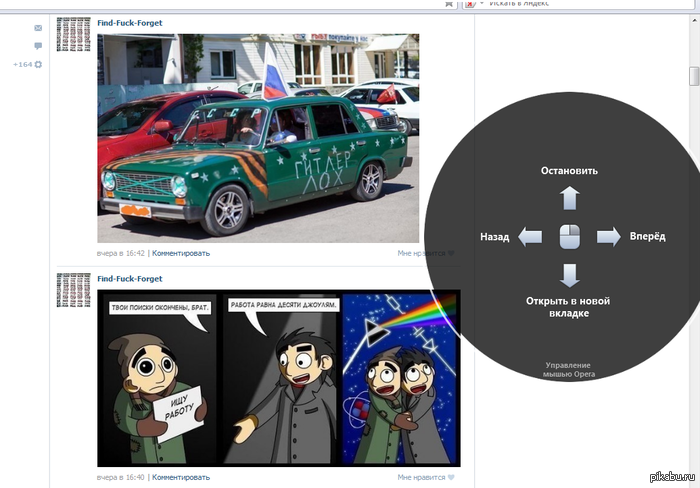Like the comic post via 'Мне нравится'
Viewport: 700px width, 488px height.
pyautogui.click(x=425, y=478)
